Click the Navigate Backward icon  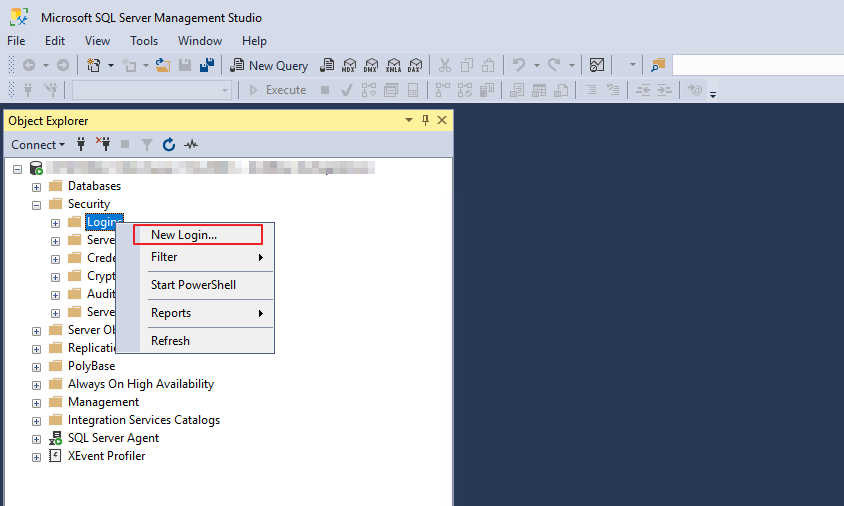coord(29,66)
